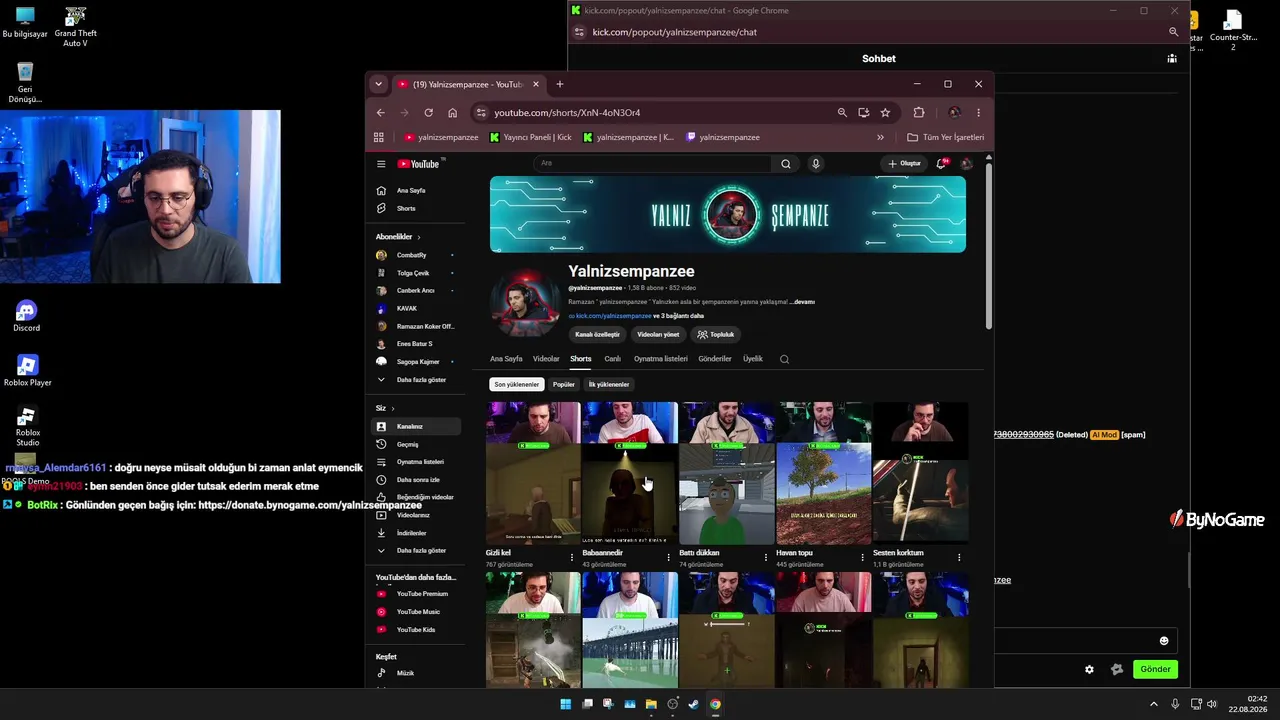Click the Videoları yönet button
The width and height of the screenshot is (1280, 720).
pos(658,335)
